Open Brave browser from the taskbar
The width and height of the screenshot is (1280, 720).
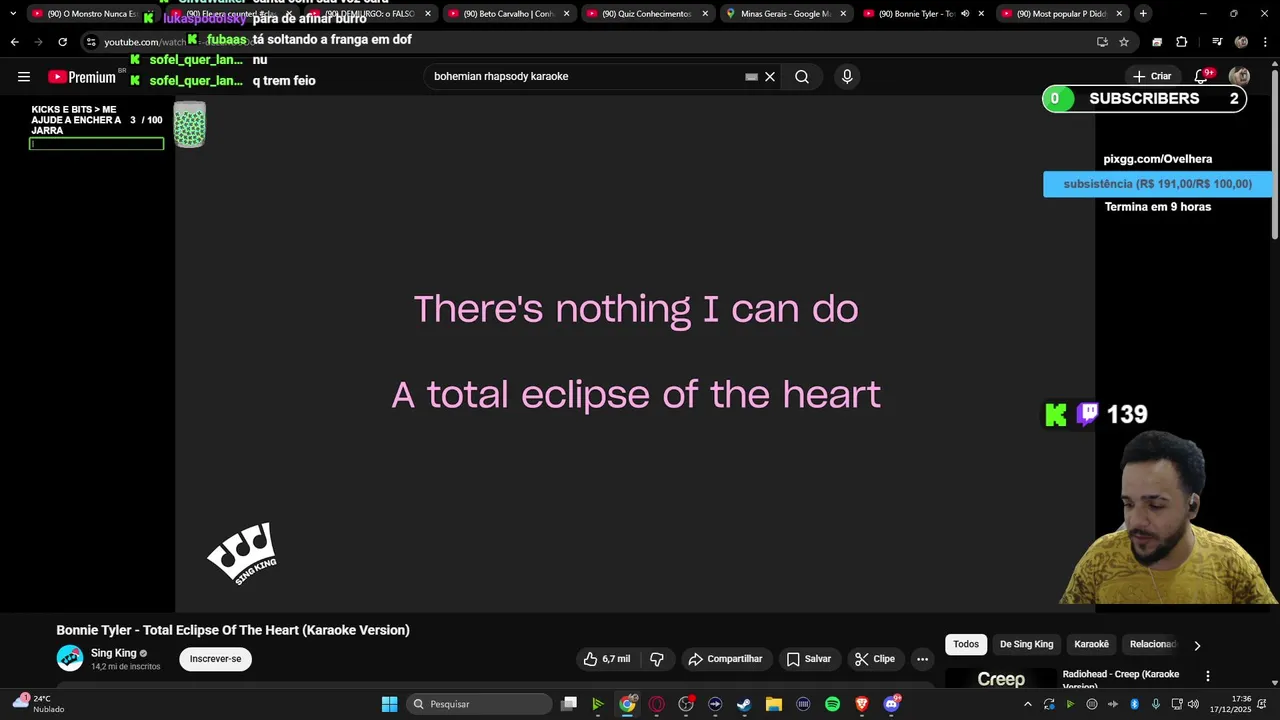[x=862, y=704]
